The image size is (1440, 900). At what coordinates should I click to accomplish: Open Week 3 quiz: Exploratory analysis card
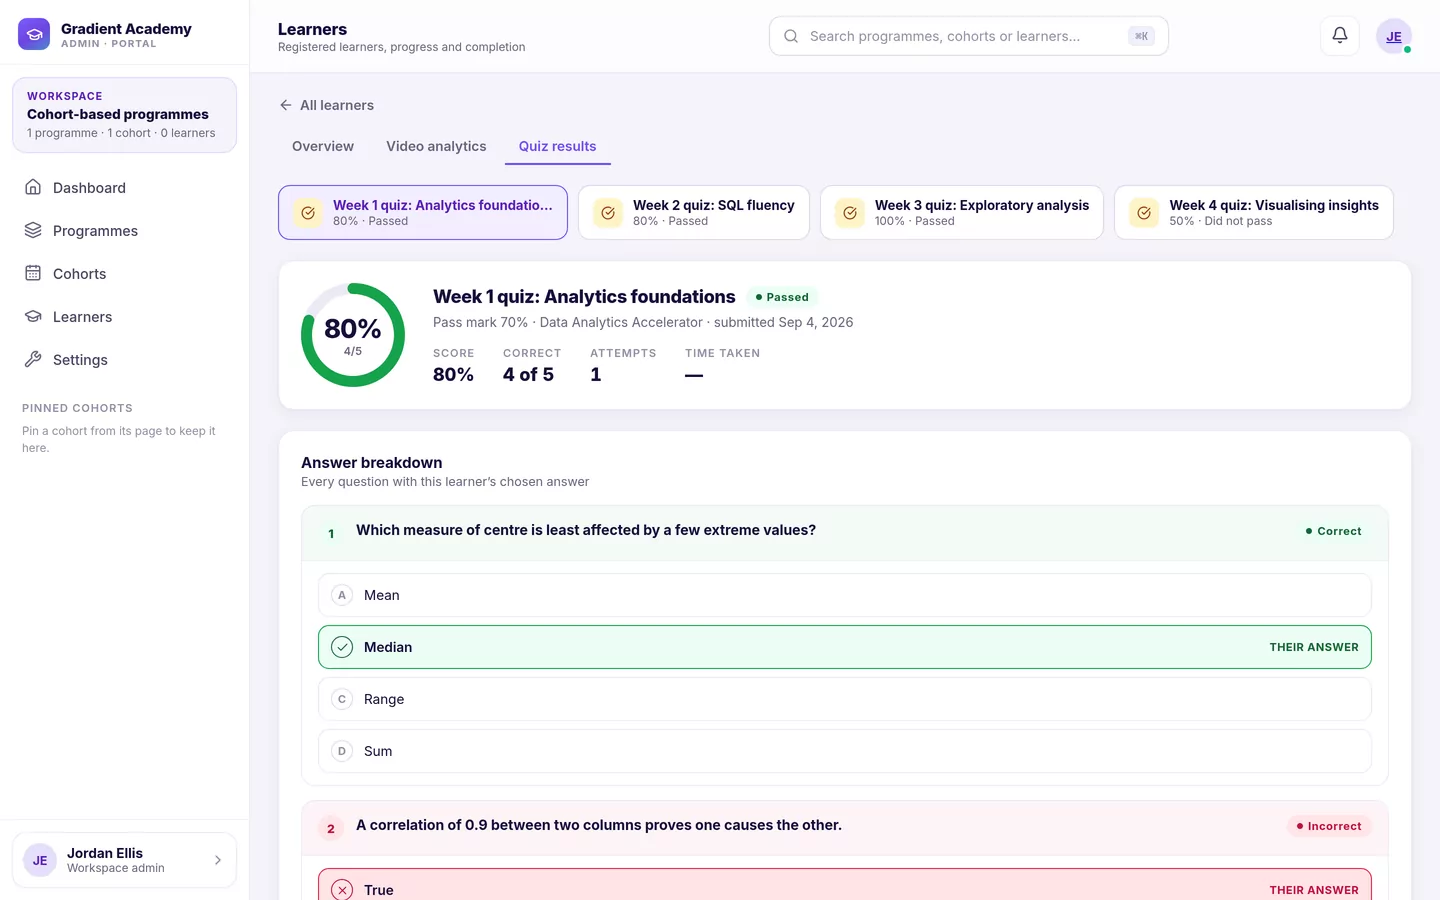point(962,212)
